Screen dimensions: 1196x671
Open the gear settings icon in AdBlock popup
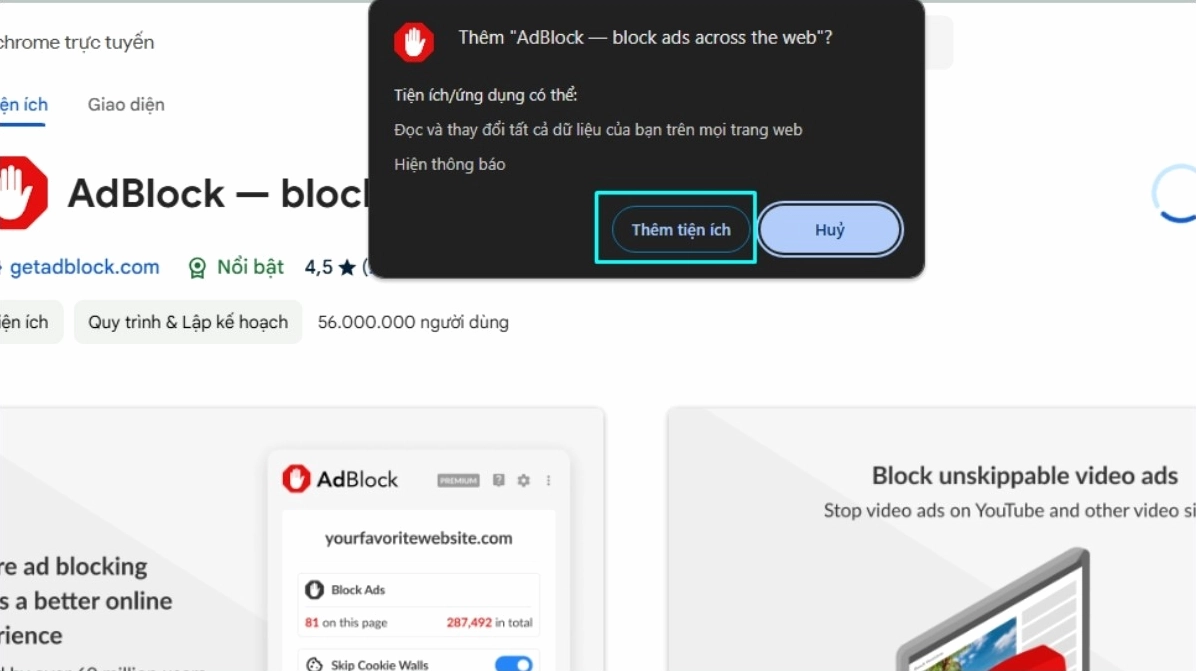tap(523, 480)
